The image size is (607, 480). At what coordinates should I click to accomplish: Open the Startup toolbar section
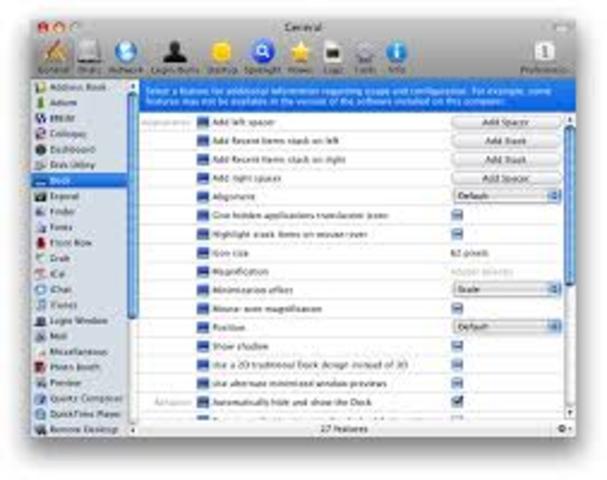(x=222, y=57)
